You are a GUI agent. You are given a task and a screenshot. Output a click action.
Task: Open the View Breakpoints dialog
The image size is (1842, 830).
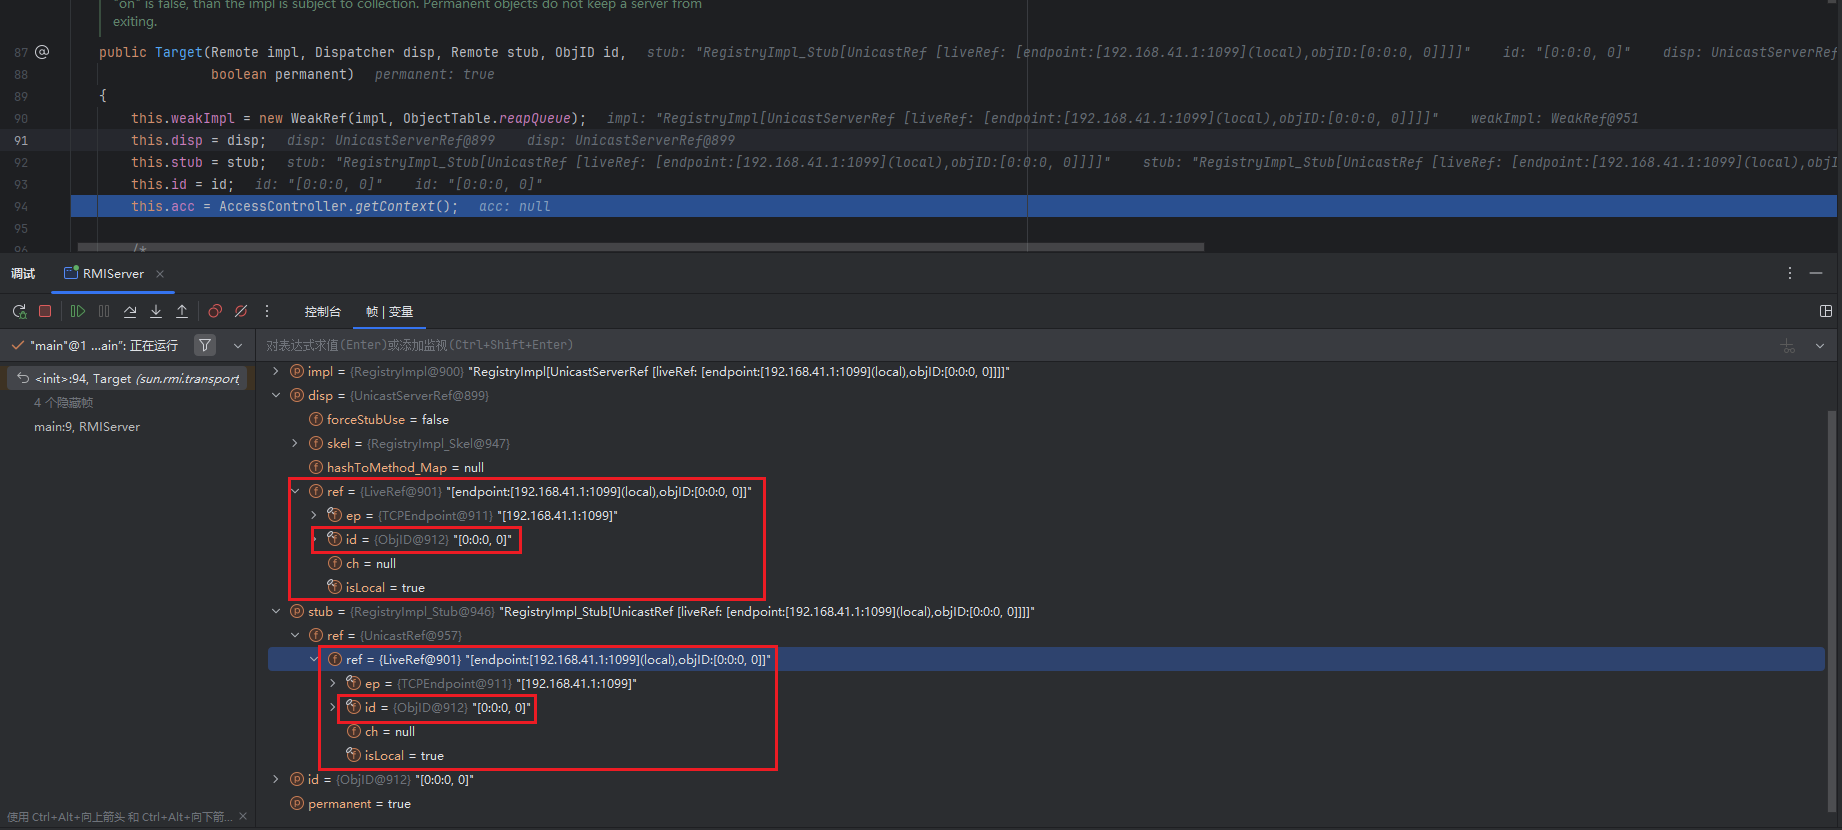click(215, 311)
